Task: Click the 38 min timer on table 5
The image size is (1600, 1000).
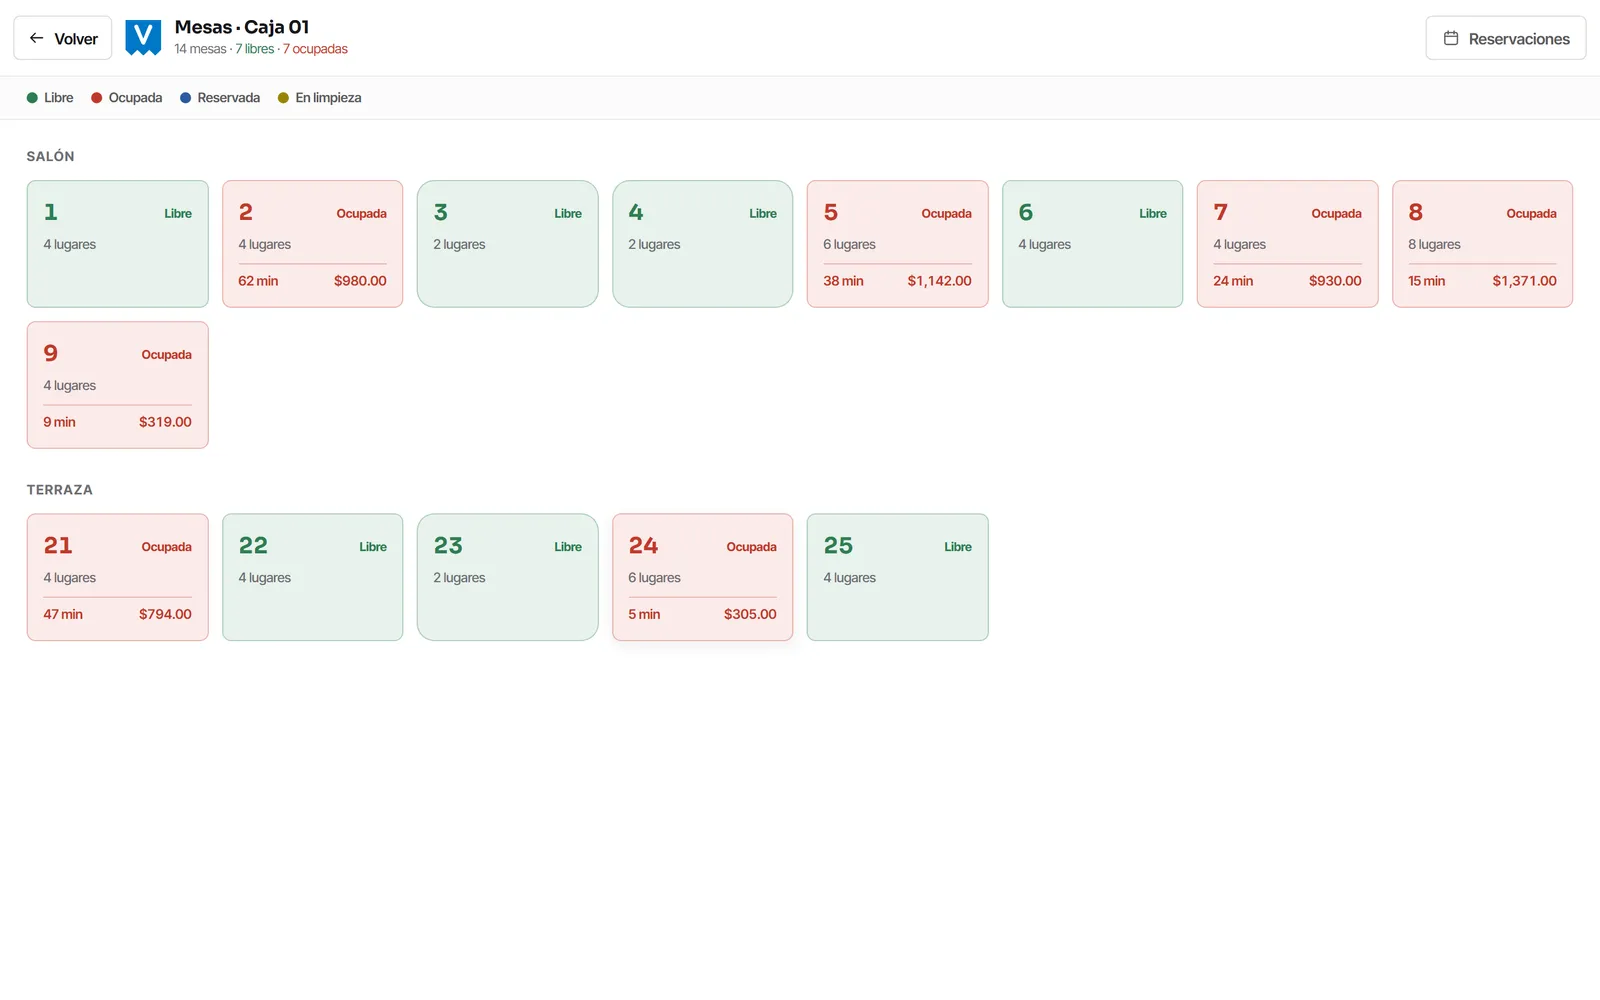Action: (x=843, y=281)
